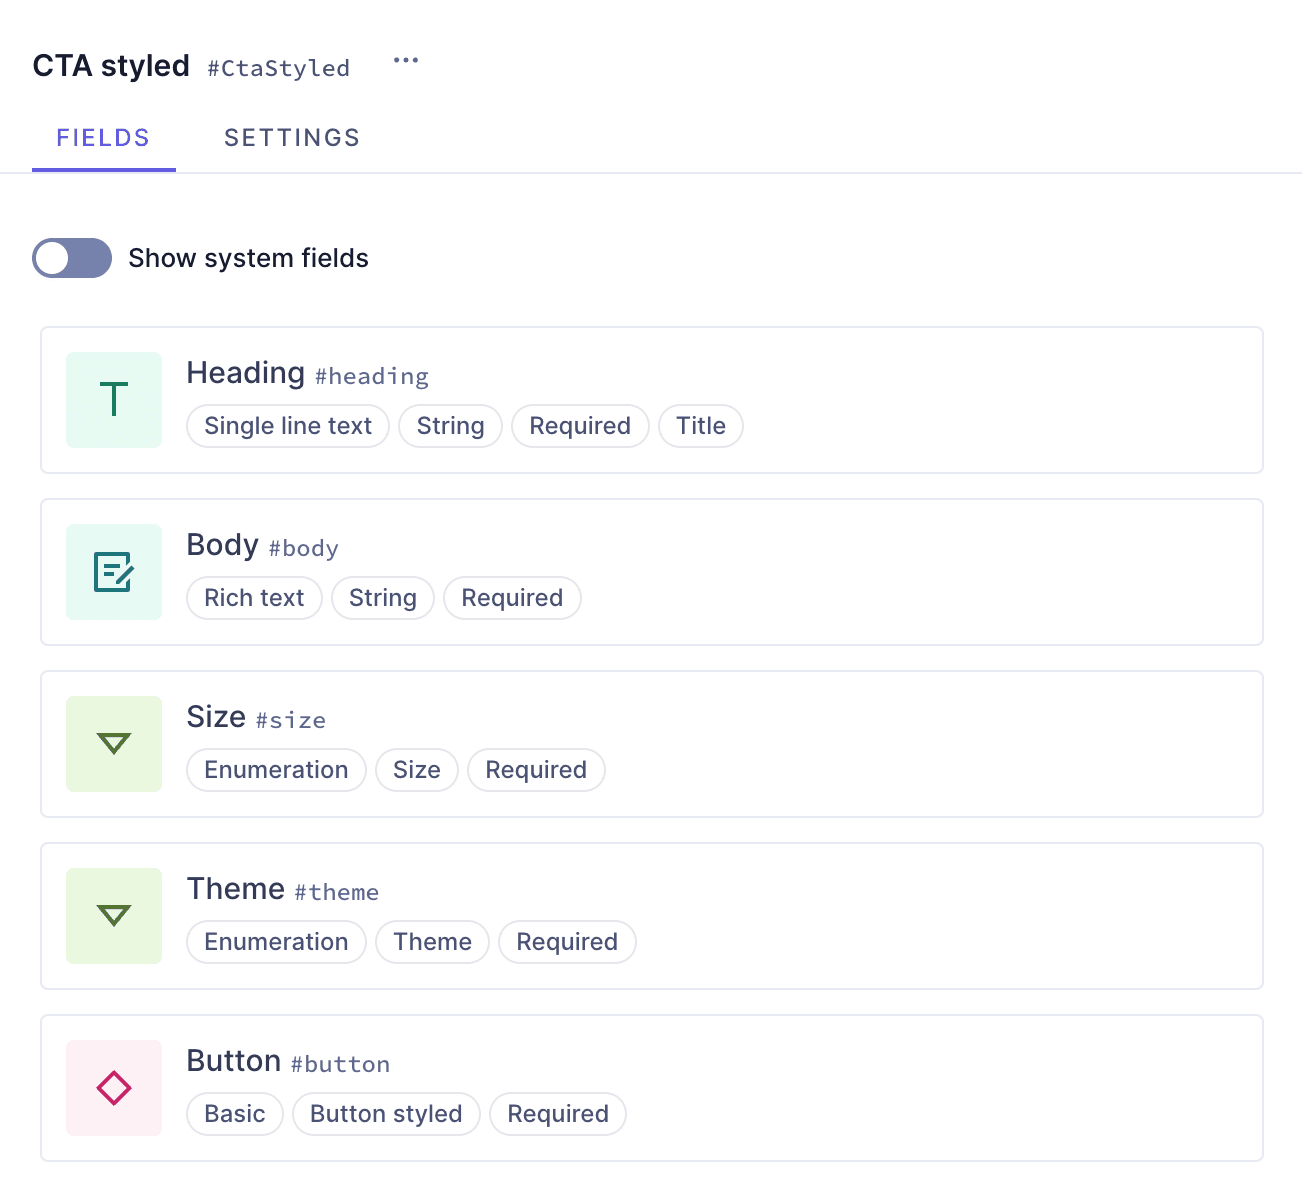Open the #CtaStyled identifier label
Viewport: 1302px width, 1196px height.
278,68
